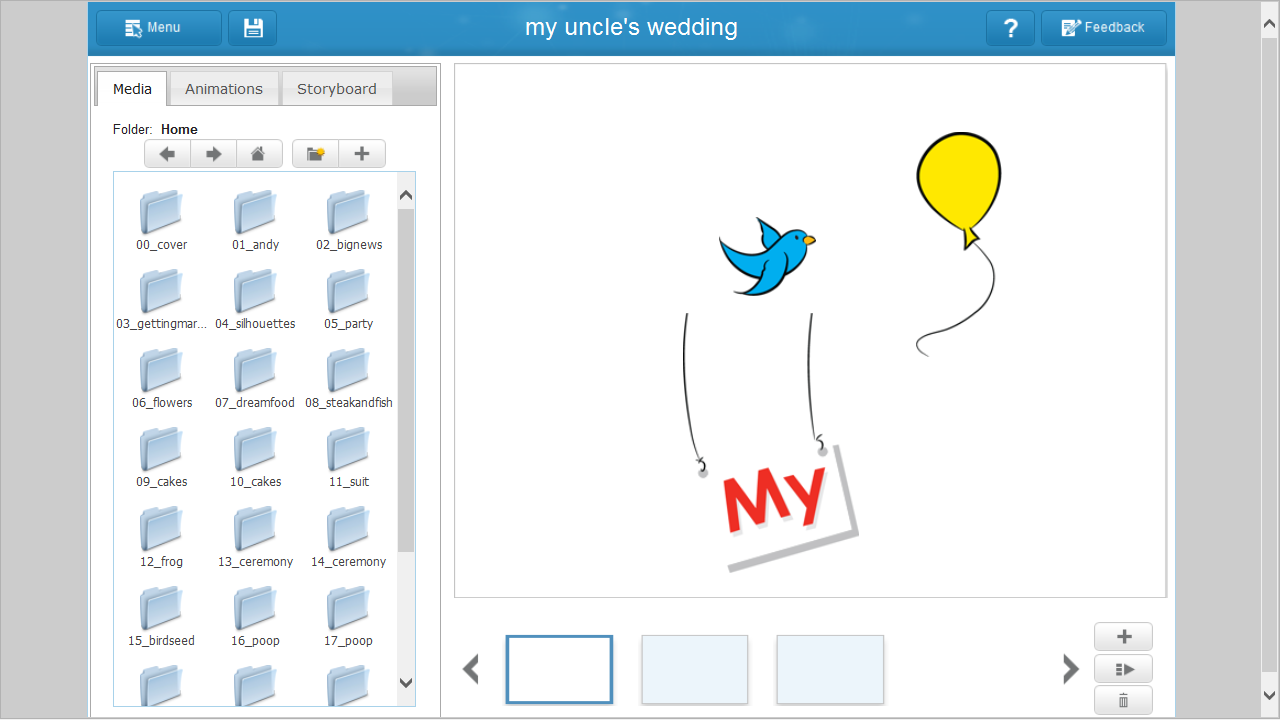The image size is (1280, 720).
Task: Switch to the Animations tab
Action: point(224,88)
